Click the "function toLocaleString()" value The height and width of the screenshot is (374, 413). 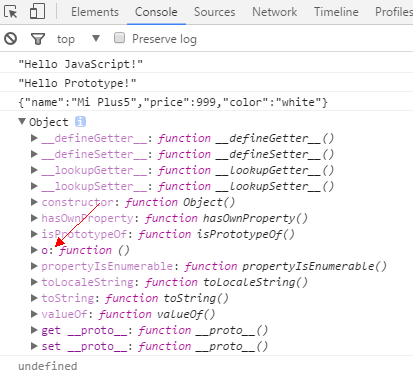226,282
